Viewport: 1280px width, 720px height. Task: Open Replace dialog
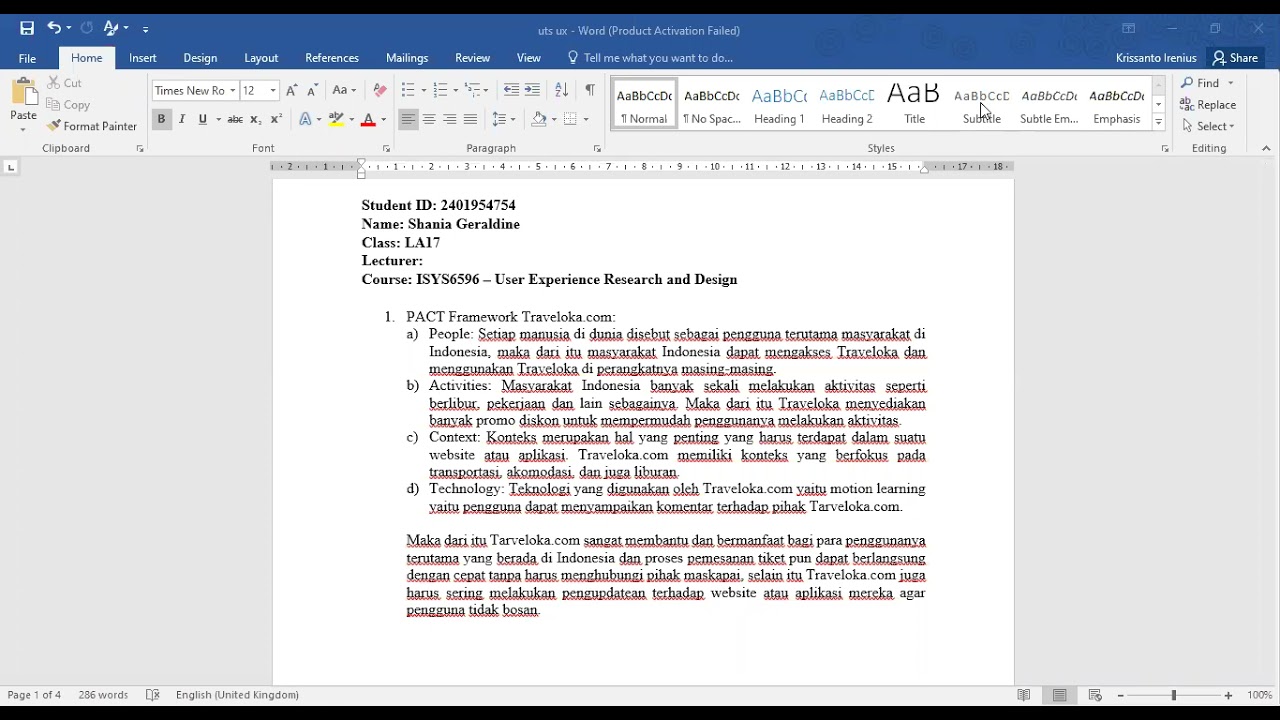point(1208,105)
